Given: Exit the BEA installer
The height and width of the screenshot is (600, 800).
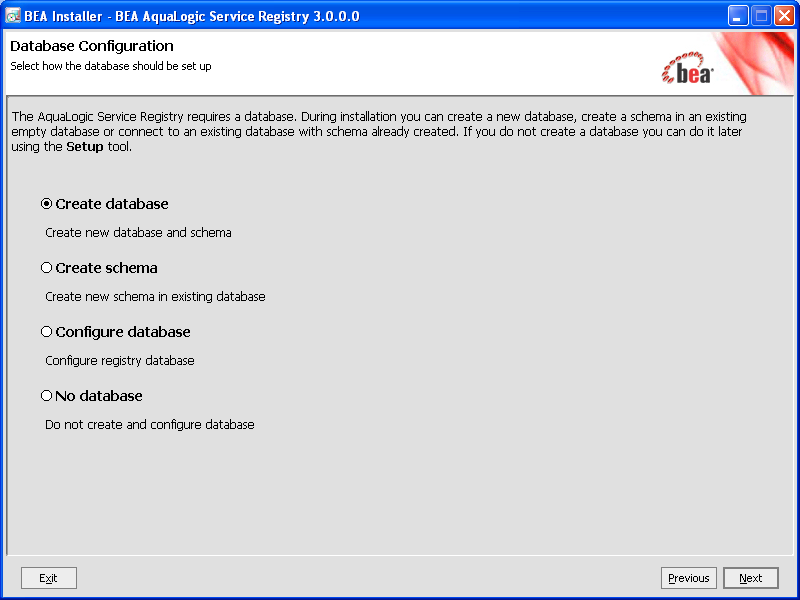Looking at the screenshot, I should click(x=49, y=578).
